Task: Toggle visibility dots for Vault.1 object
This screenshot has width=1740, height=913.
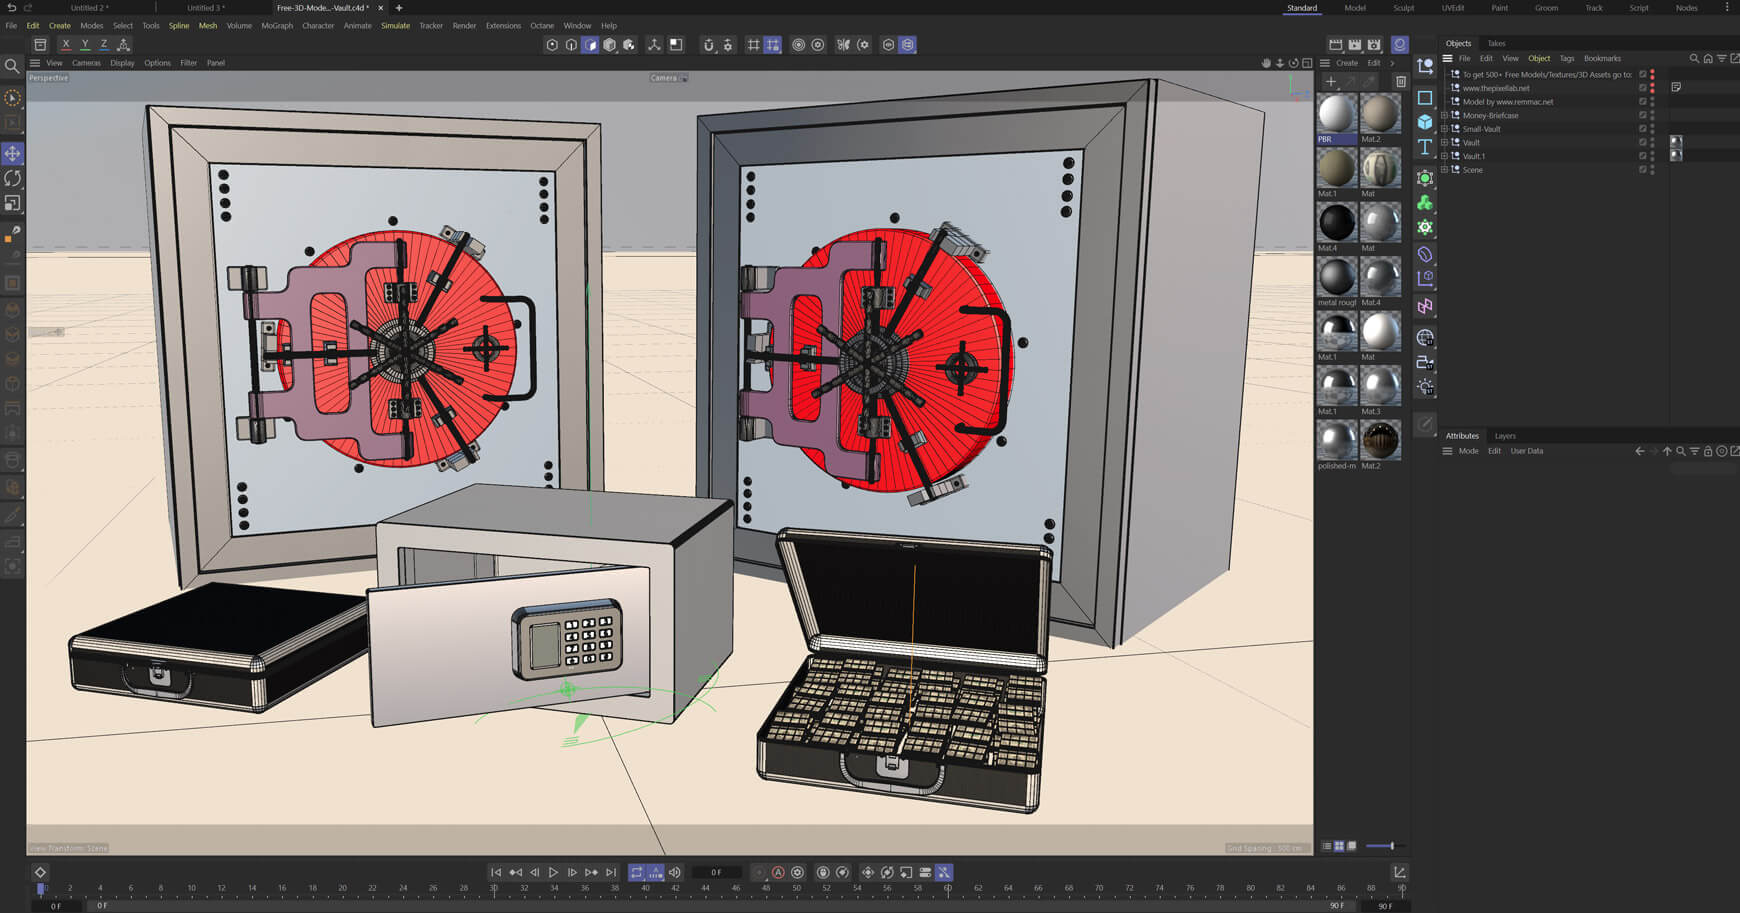Action: click(x=1652, y=156)
